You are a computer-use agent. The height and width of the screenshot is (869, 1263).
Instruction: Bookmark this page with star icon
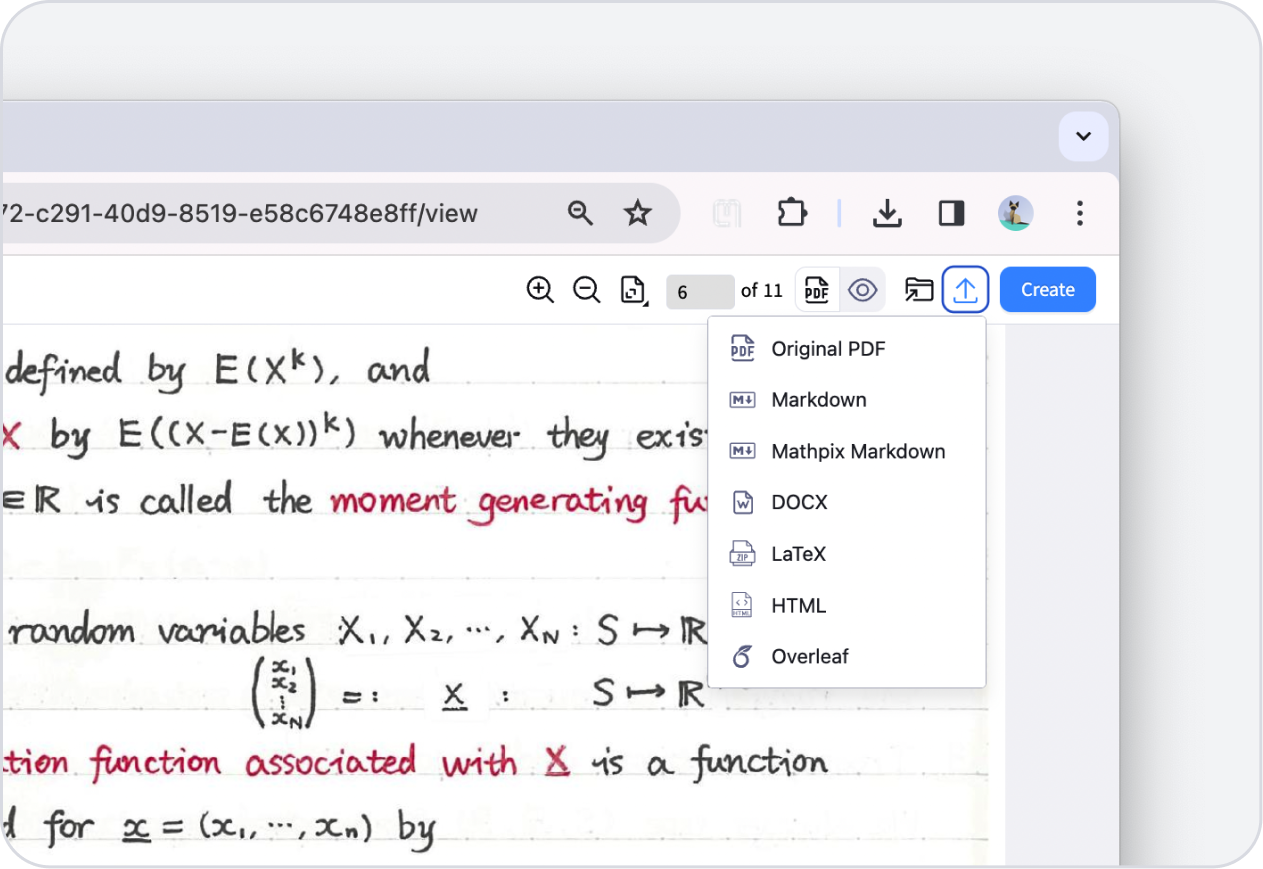tap(638, 213)
